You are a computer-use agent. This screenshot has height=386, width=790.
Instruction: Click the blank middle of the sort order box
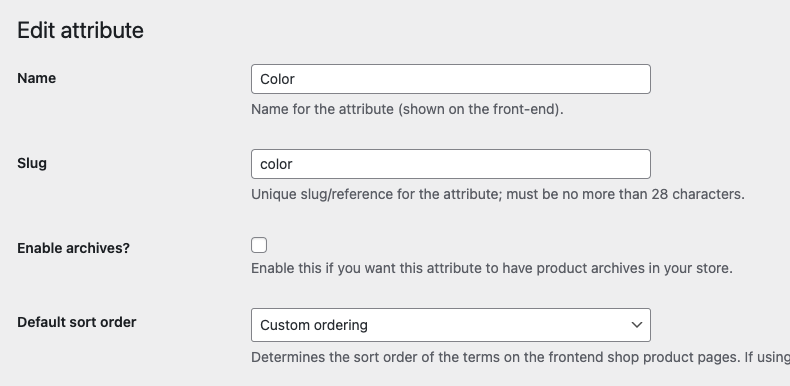pyautogui.click(x=499, y=326)
